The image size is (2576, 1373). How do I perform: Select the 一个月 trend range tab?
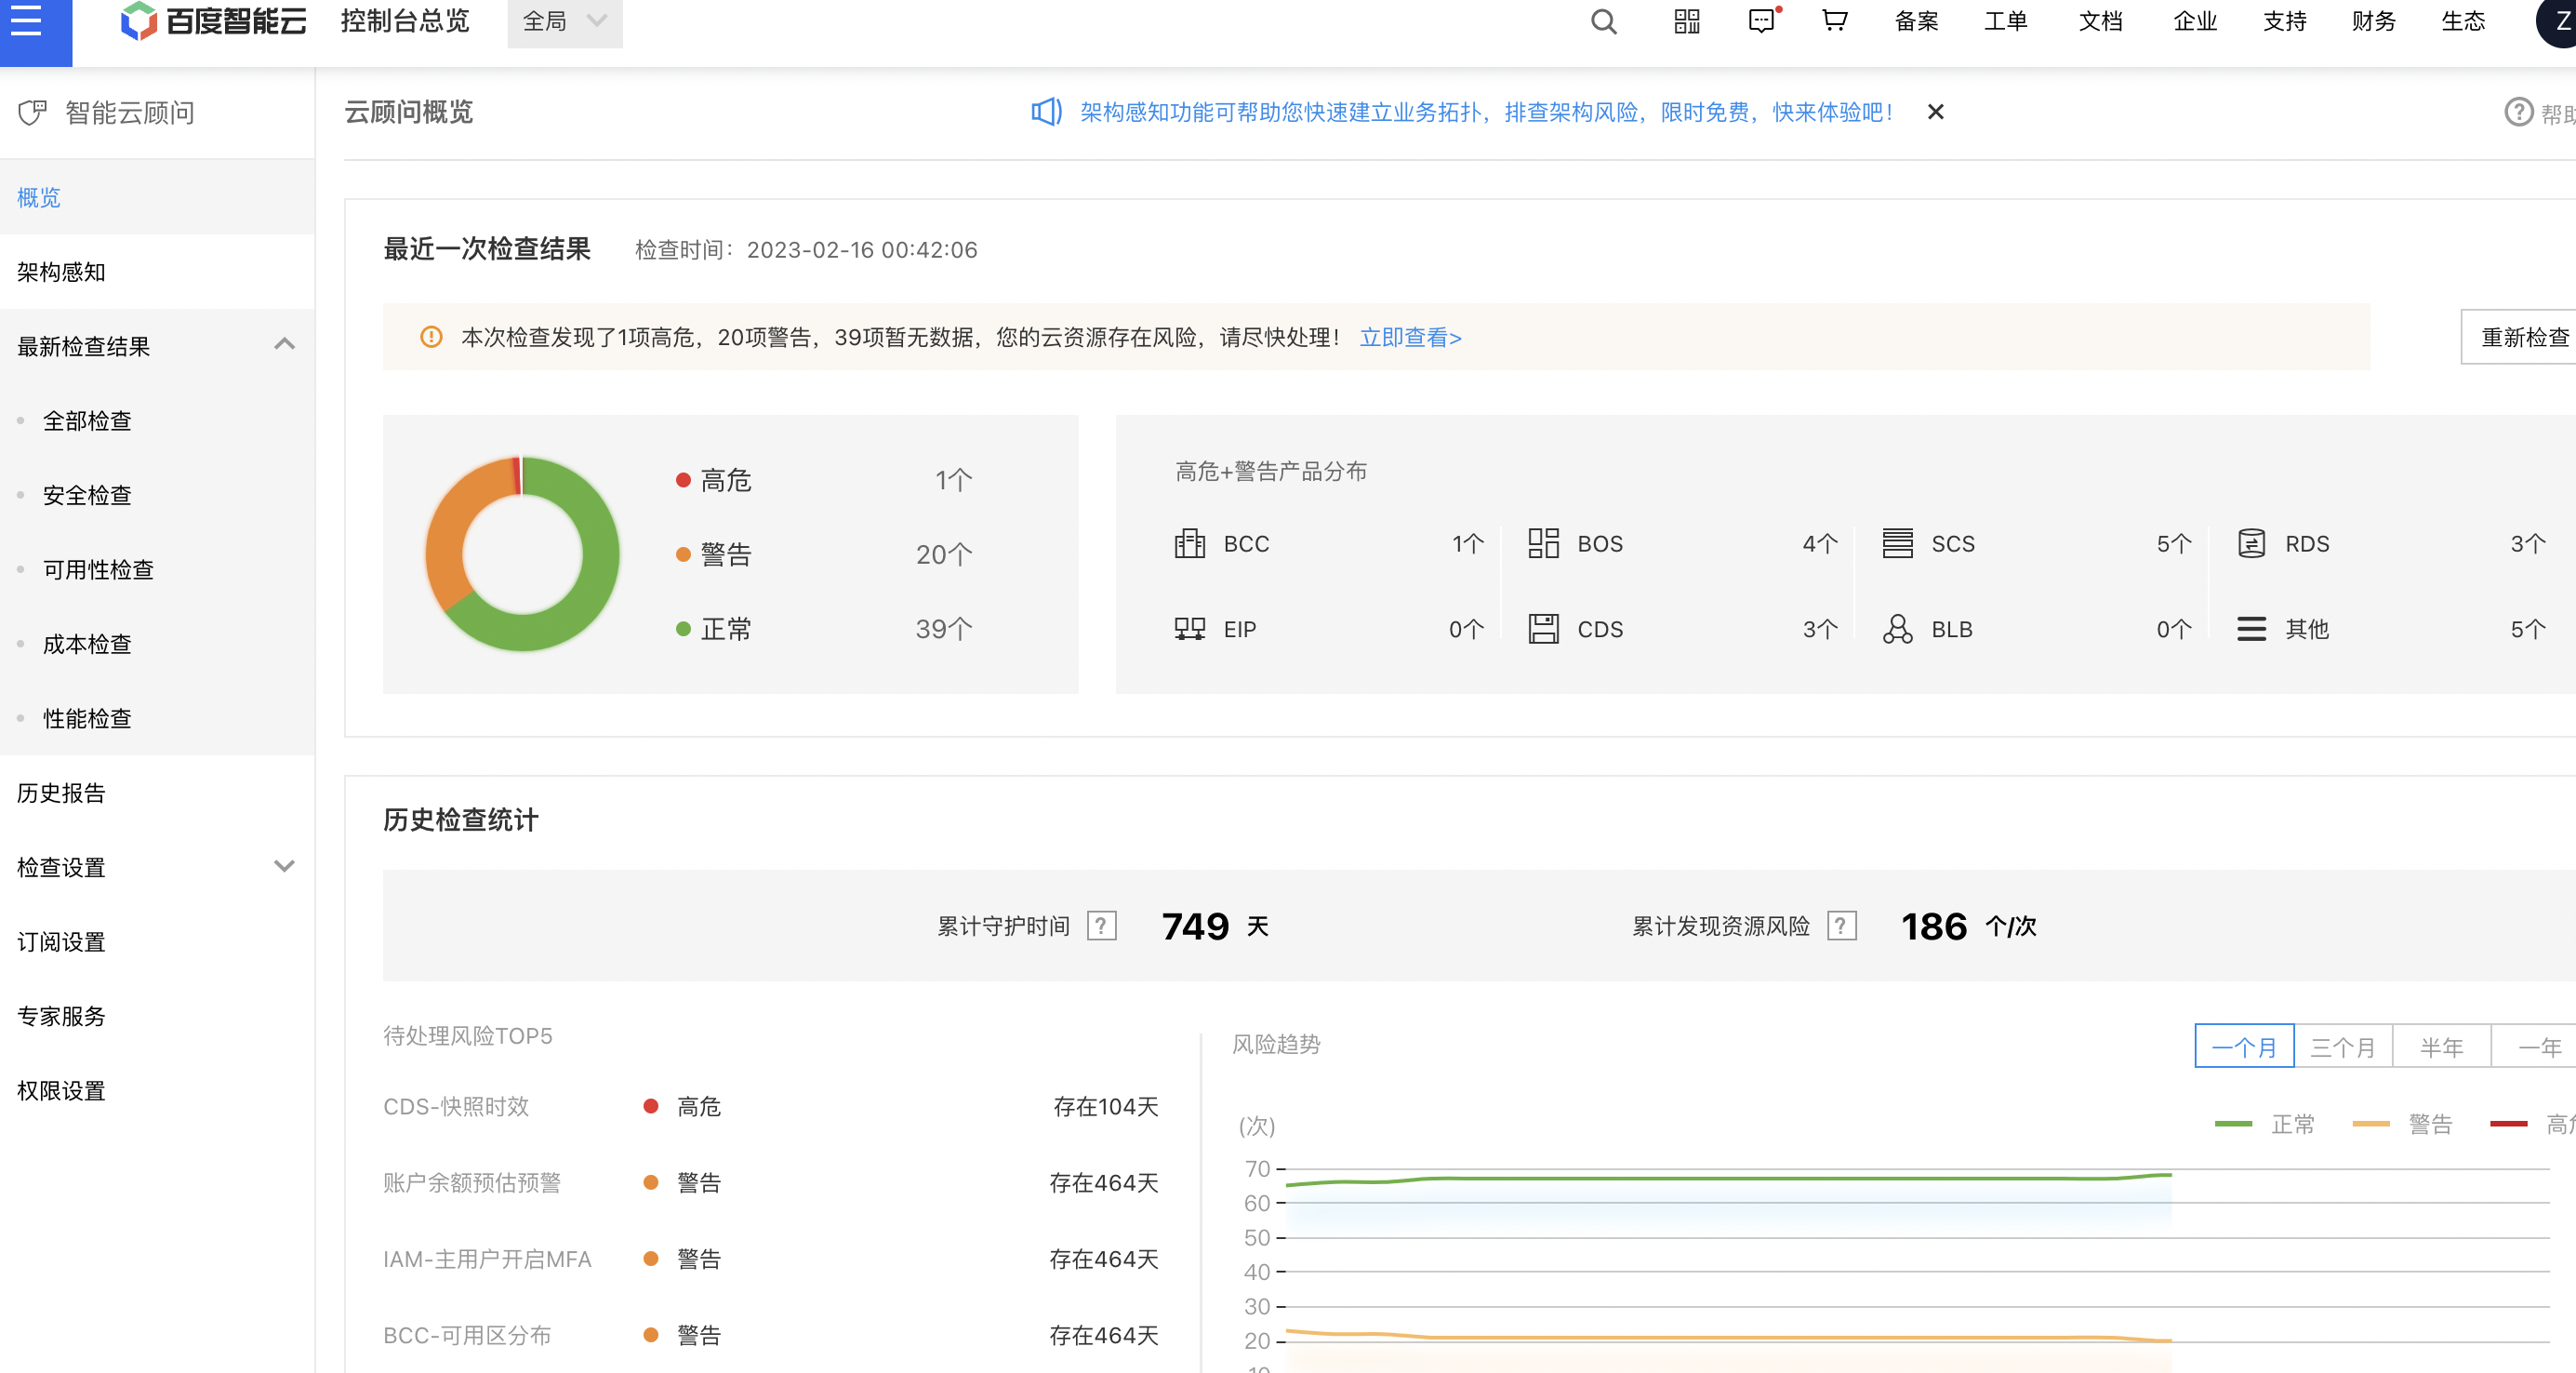[x=2243, y=1046]
